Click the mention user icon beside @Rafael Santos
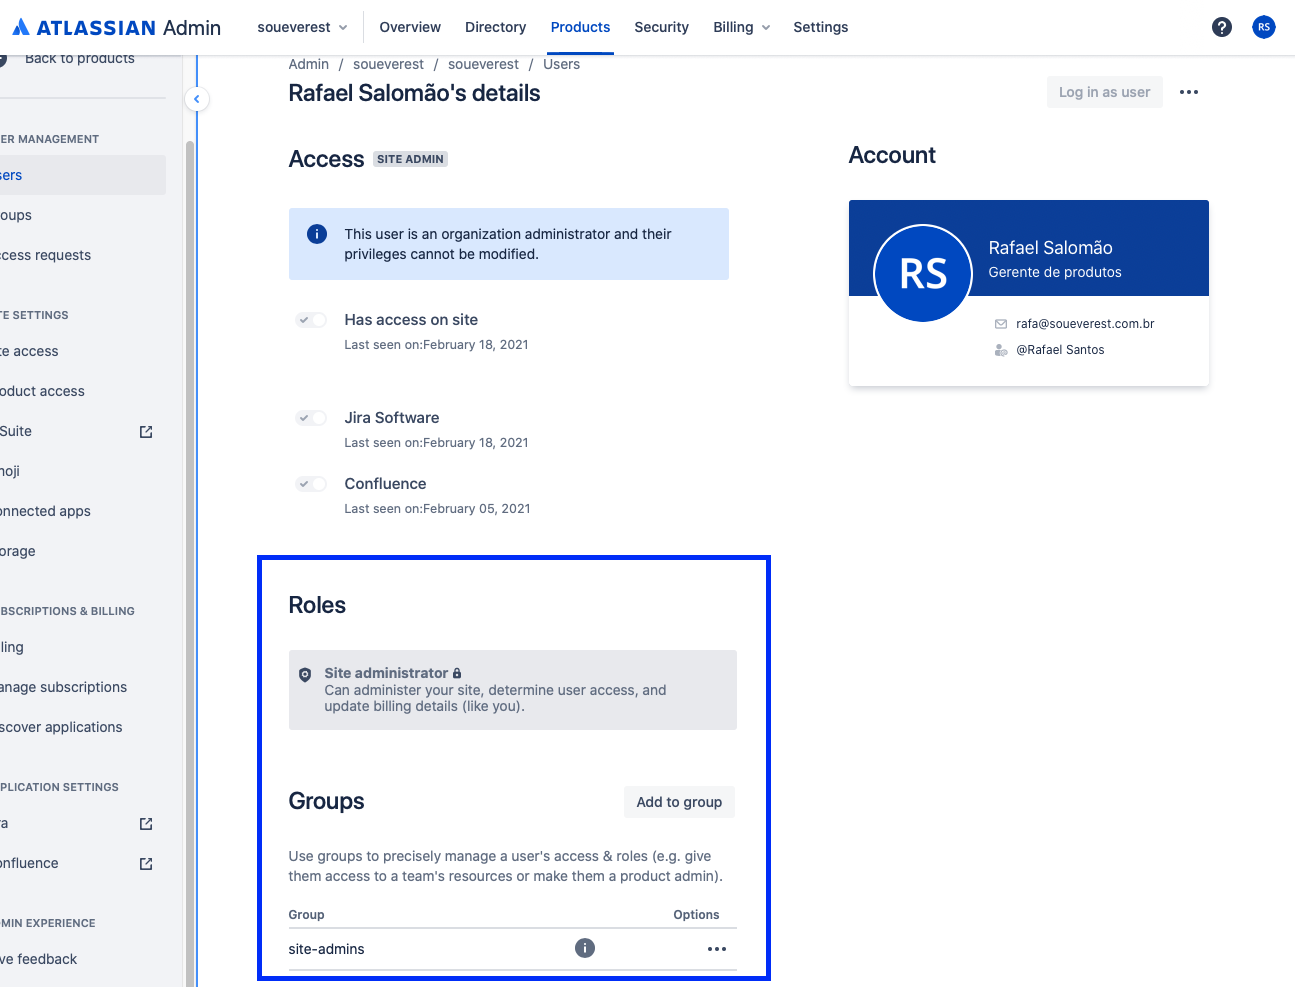 tap(1001, 350)
